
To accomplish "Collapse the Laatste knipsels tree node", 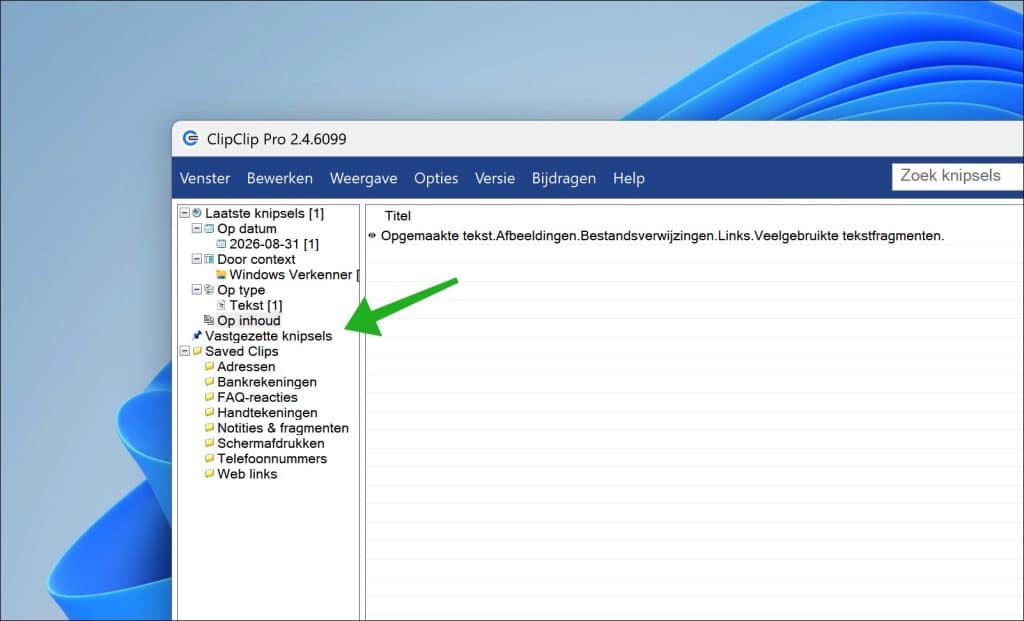I will point(185,213).
